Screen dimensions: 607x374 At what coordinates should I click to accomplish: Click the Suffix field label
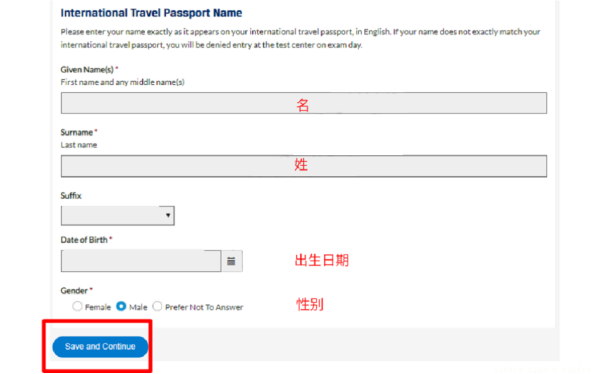[71, 196]
